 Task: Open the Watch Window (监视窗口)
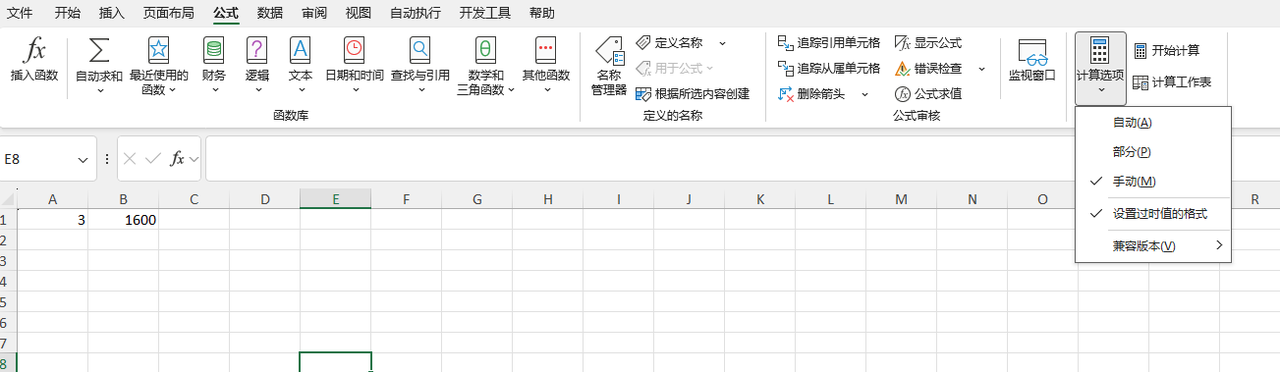pyautogui.click(x=1032, y=61)
